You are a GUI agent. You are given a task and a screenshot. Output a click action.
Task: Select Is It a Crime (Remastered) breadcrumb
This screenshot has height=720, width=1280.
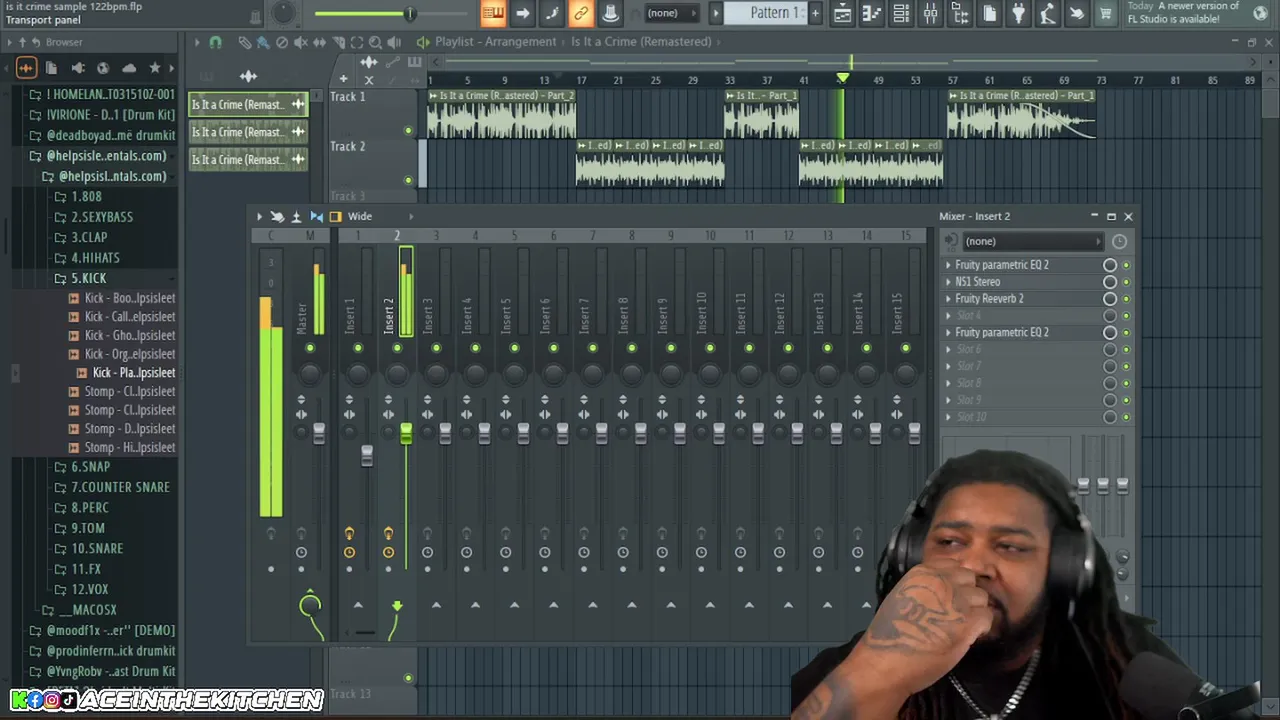641,42
